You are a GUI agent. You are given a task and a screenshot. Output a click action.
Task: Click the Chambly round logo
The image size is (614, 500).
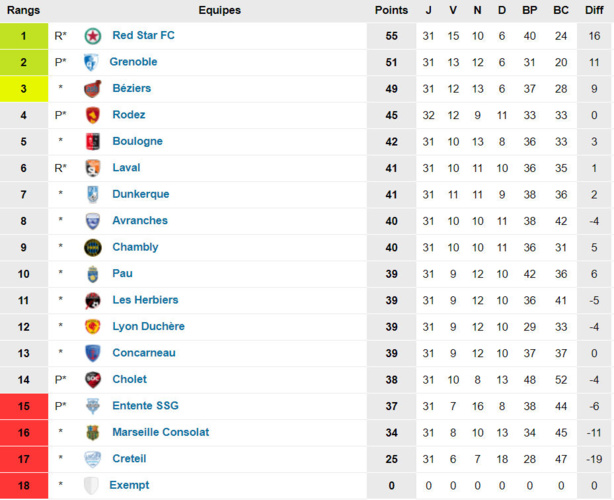tap(93, 247)
